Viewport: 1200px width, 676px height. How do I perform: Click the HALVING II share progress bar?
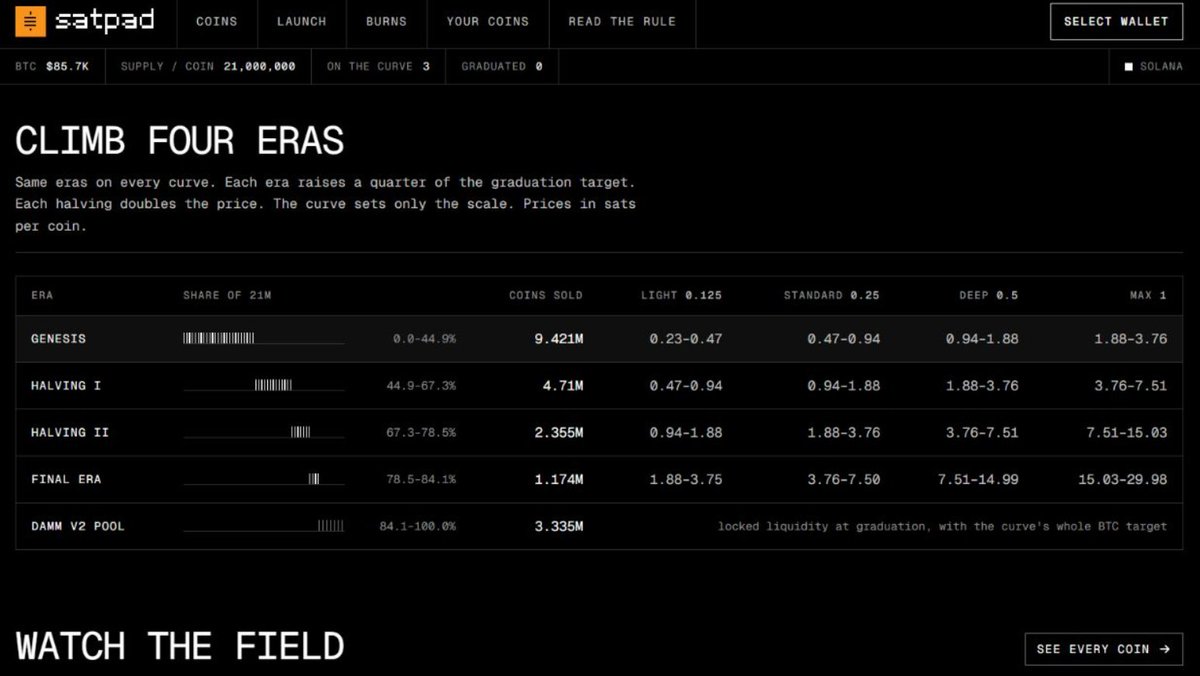264,432
